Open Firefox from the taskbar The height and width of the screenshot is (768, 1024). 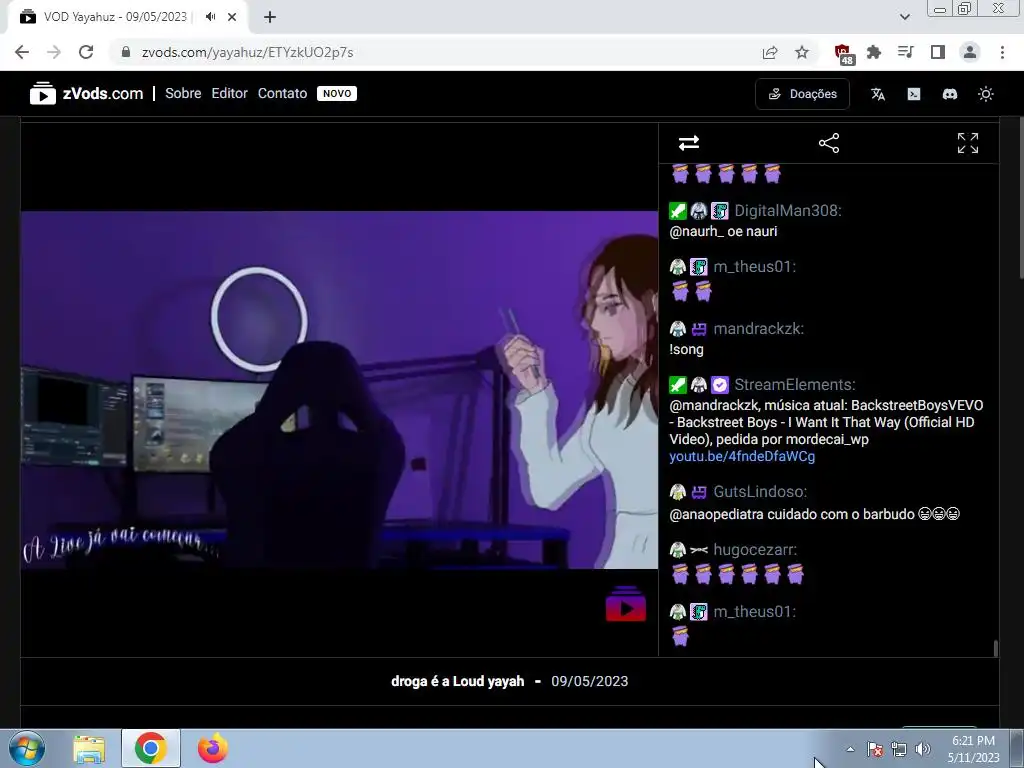pos(213,748)
